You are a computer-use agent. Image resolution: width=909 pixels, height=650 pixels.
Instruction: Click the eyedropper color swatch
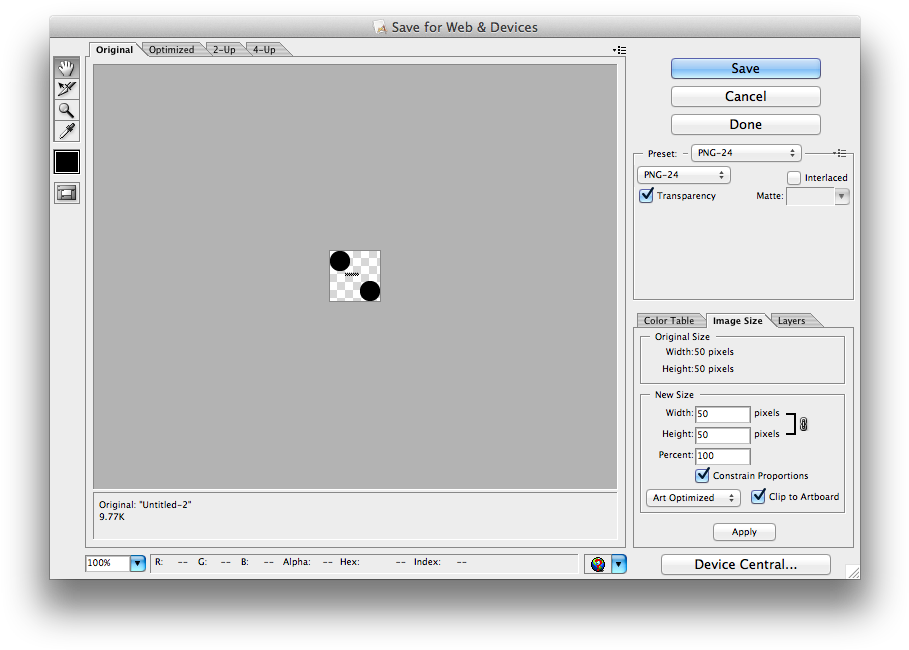click(x=66, y=161)
